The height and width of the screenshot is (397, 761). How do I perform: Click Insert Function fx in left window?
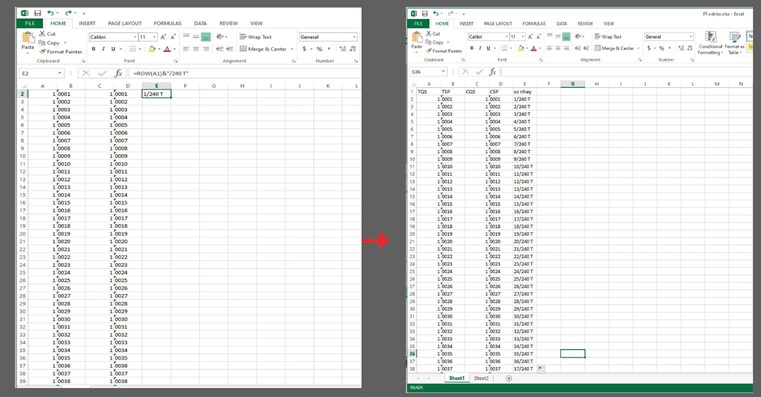118,73
